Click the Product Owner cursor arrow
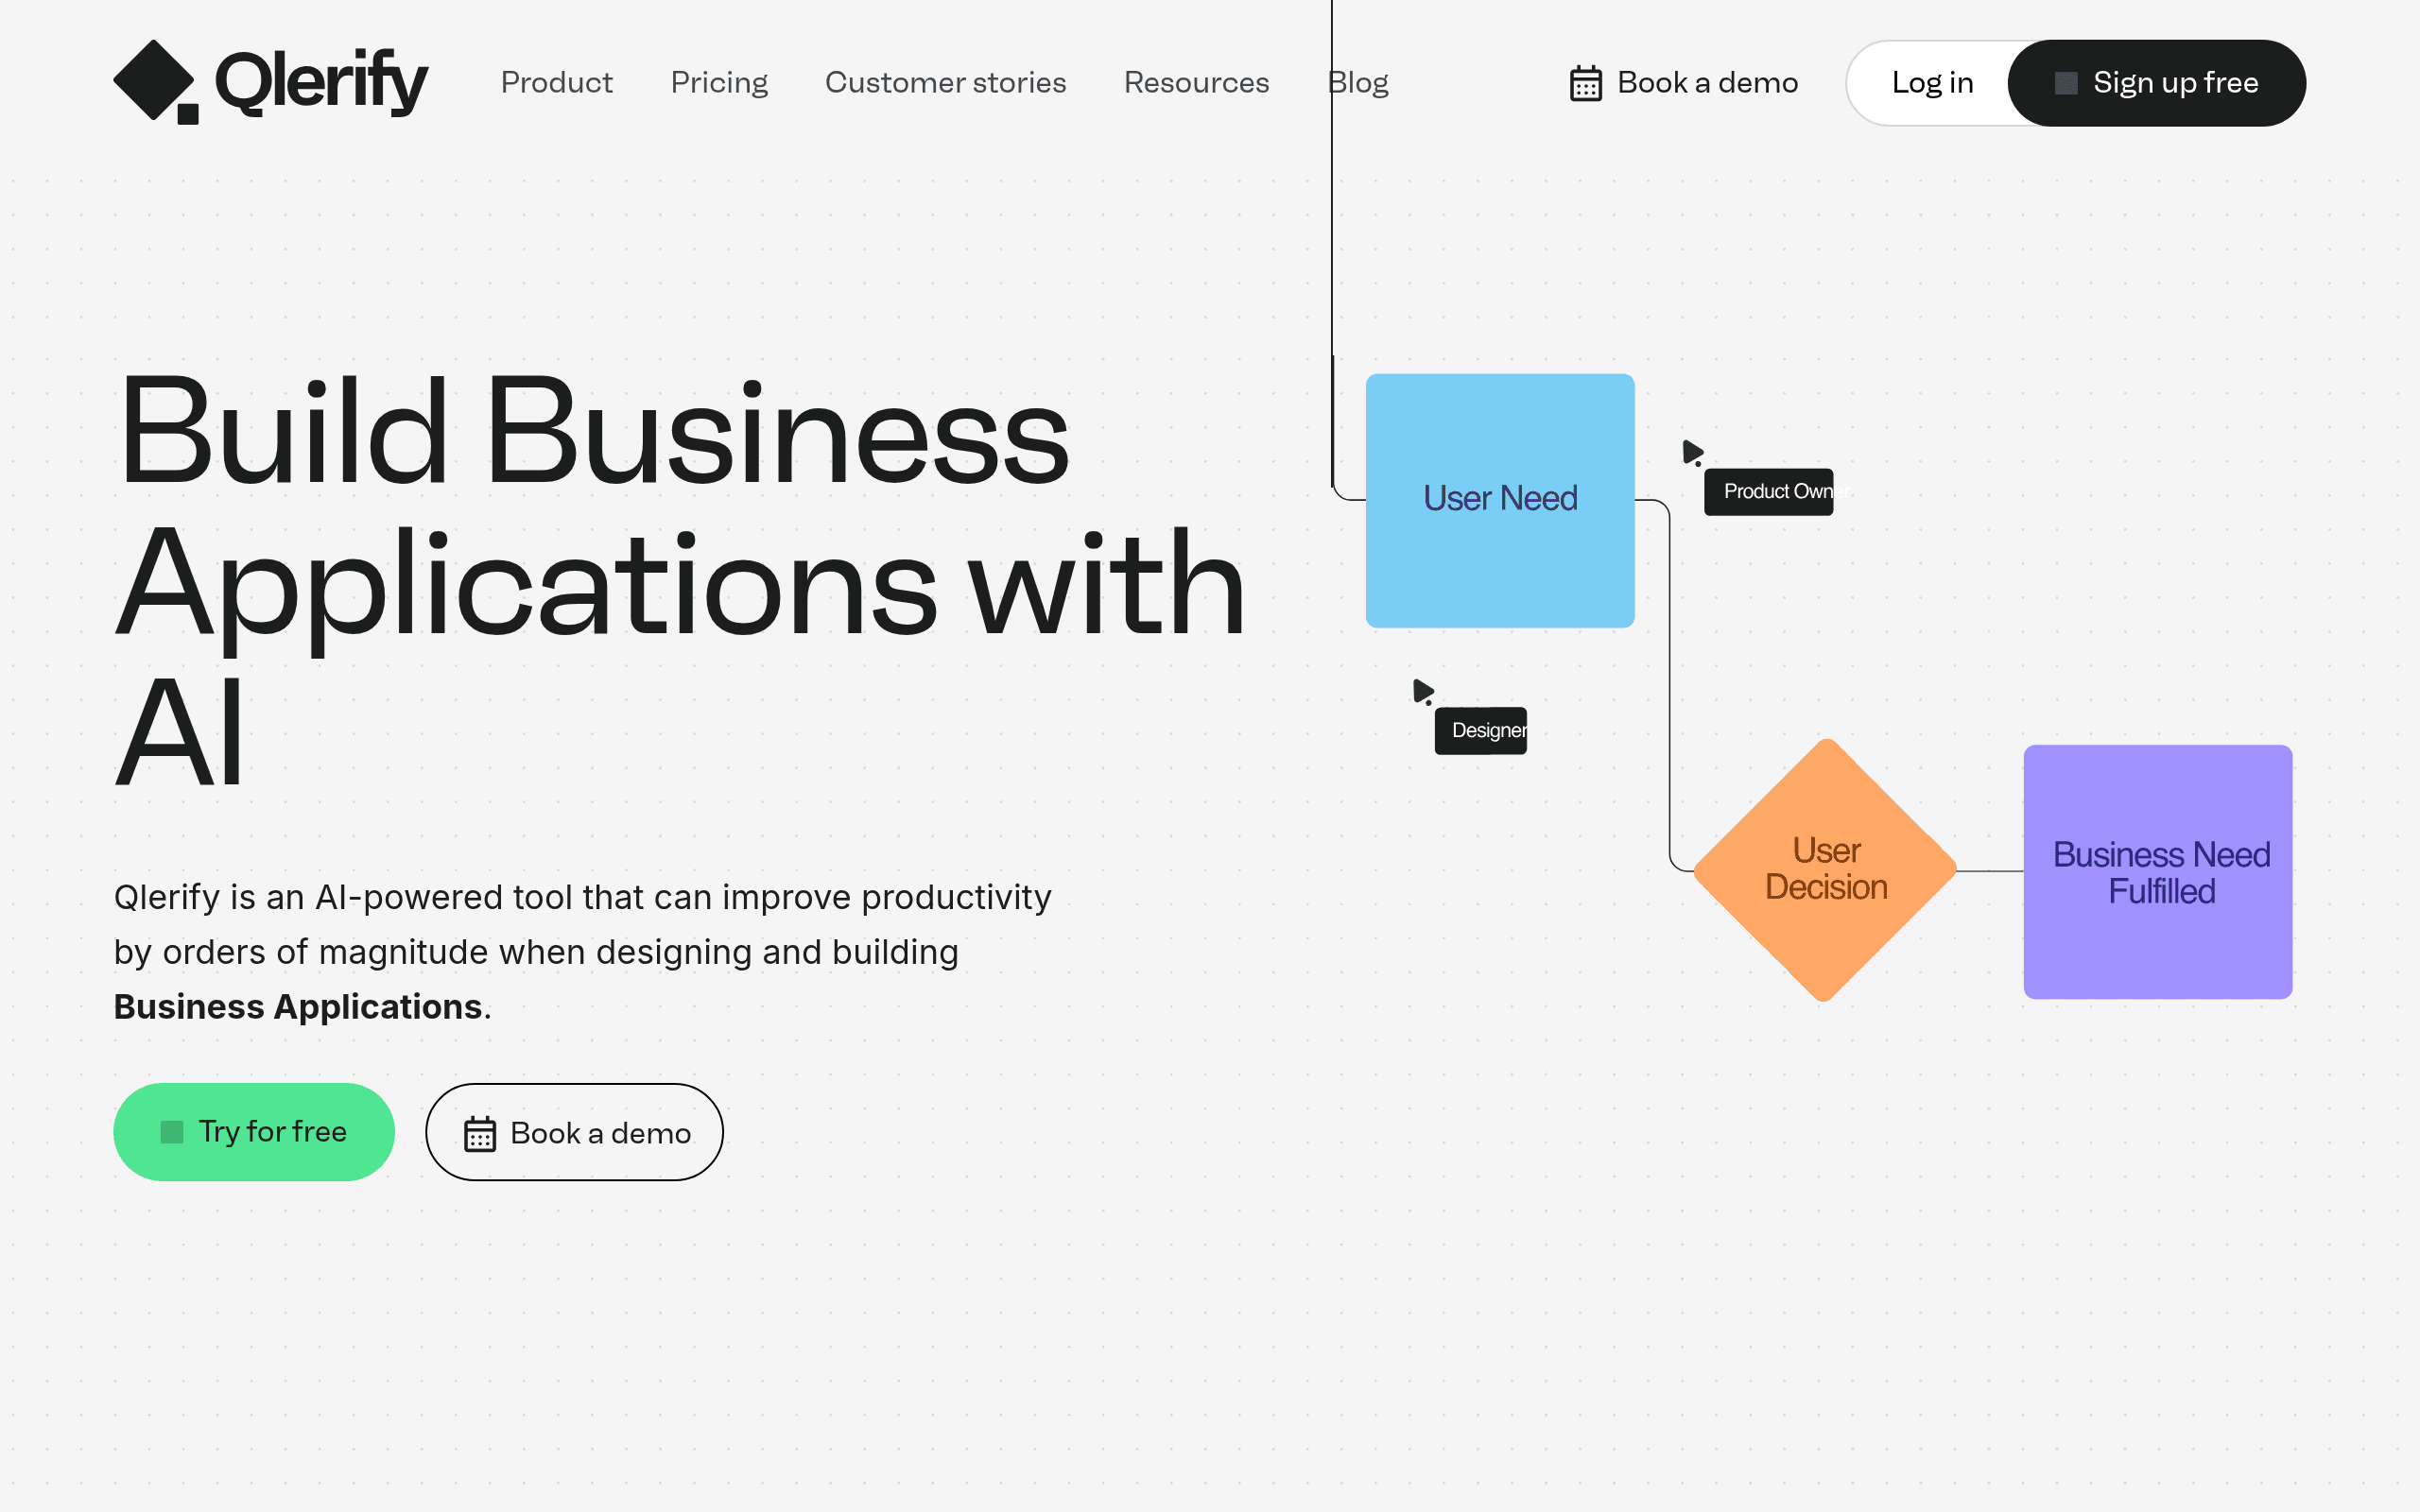This screenshot has height=1512, width=2420. (x=1692, y=453)
